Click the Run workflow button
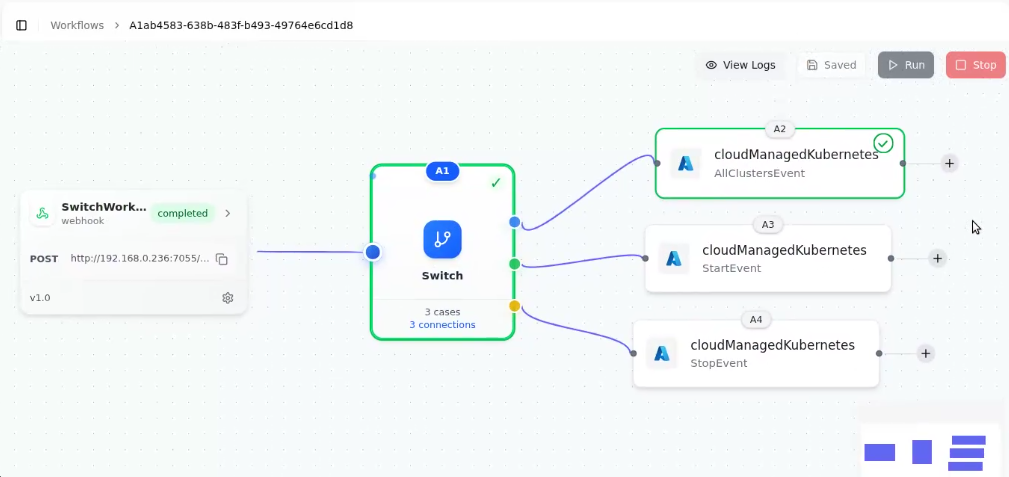 tap(905, 65)
